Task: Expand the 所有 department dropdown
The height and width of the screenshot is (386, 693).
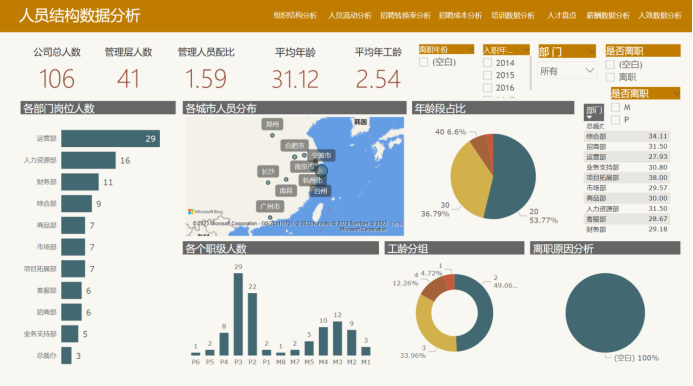Action: point(567,71)
